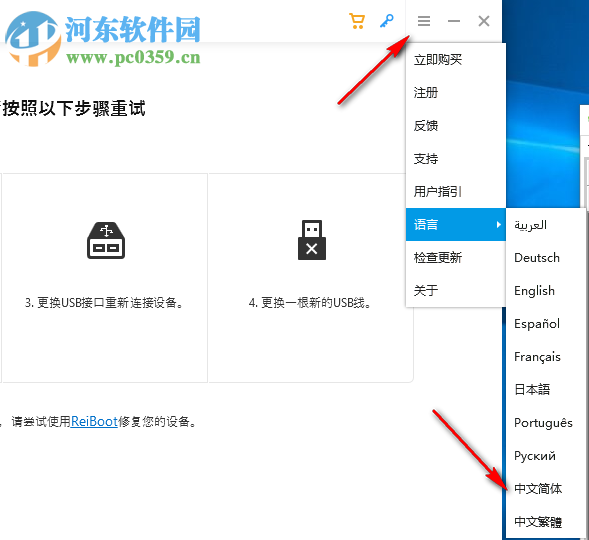Open 关于 menu entry
The width and height of the screenshot is (589, 540).
(x=456, y=290)
